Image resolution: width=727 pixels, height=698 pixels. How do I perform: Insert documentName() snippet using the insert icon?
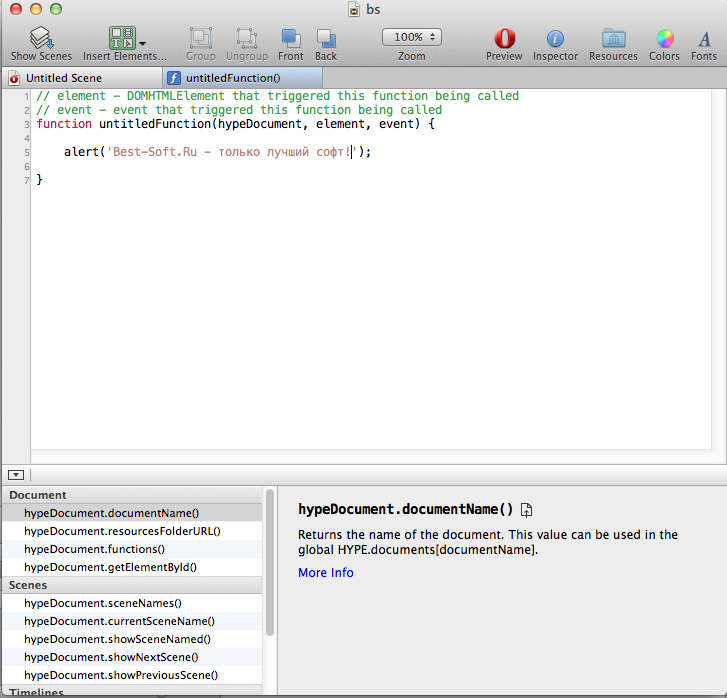tap(527, 509)
